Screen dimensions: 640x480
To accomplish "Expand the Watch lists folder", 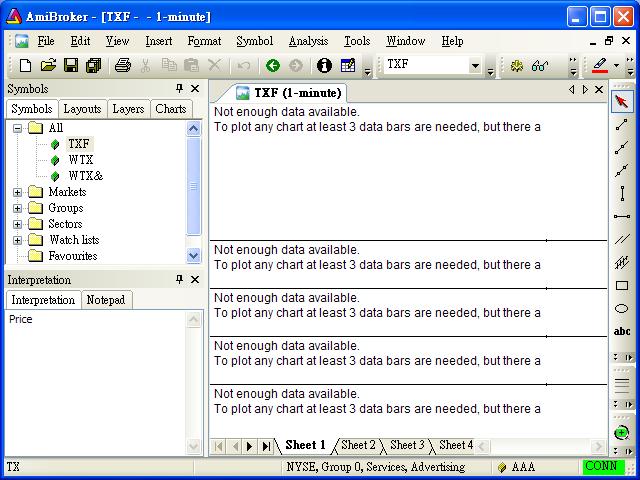I will tap(18, 240).
